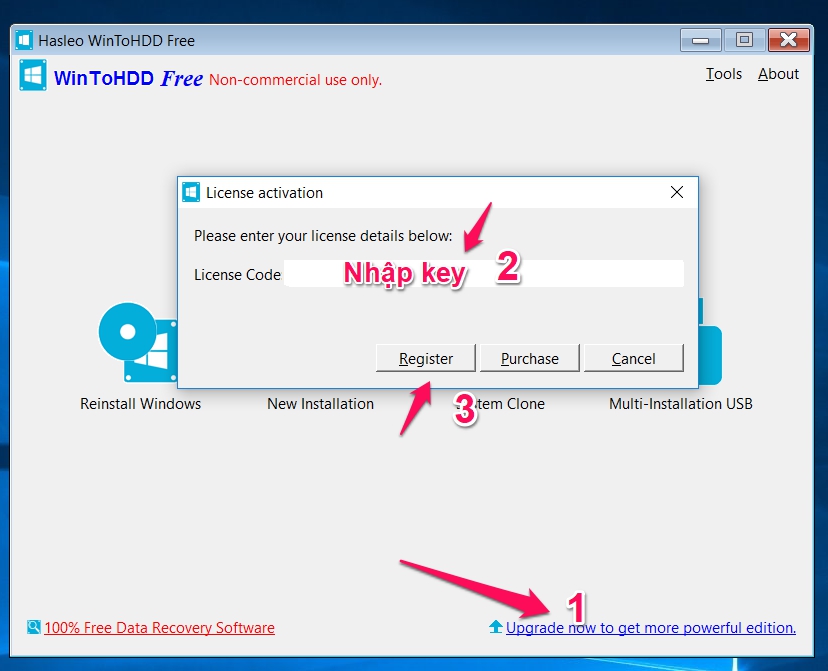Choose the New Installation label

pyautogui.click(x=320, y=404)
